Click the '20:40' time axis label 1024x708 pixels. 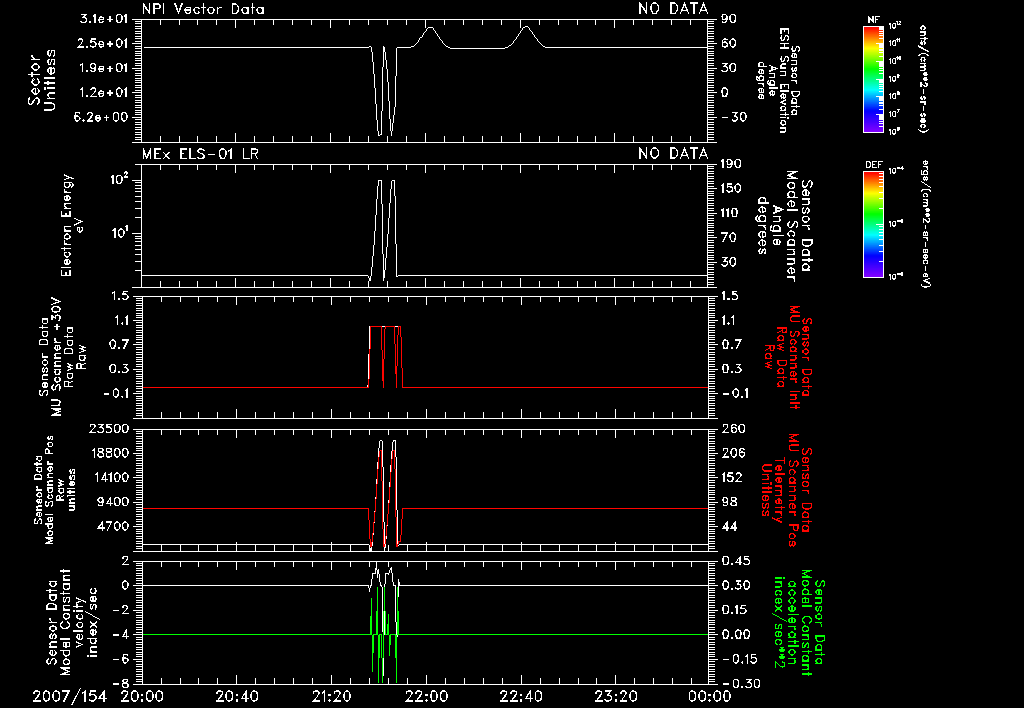[237, 697]
